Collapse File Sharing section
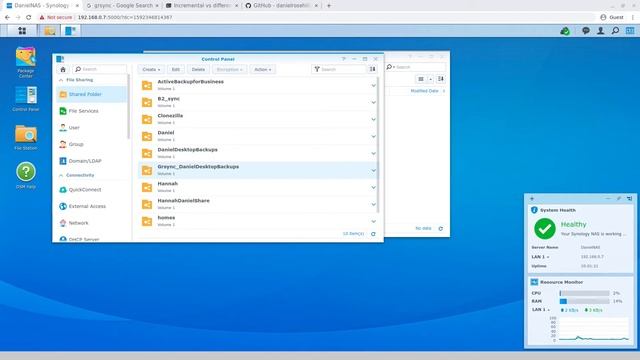The image size is (640, 360). point(61,80)
